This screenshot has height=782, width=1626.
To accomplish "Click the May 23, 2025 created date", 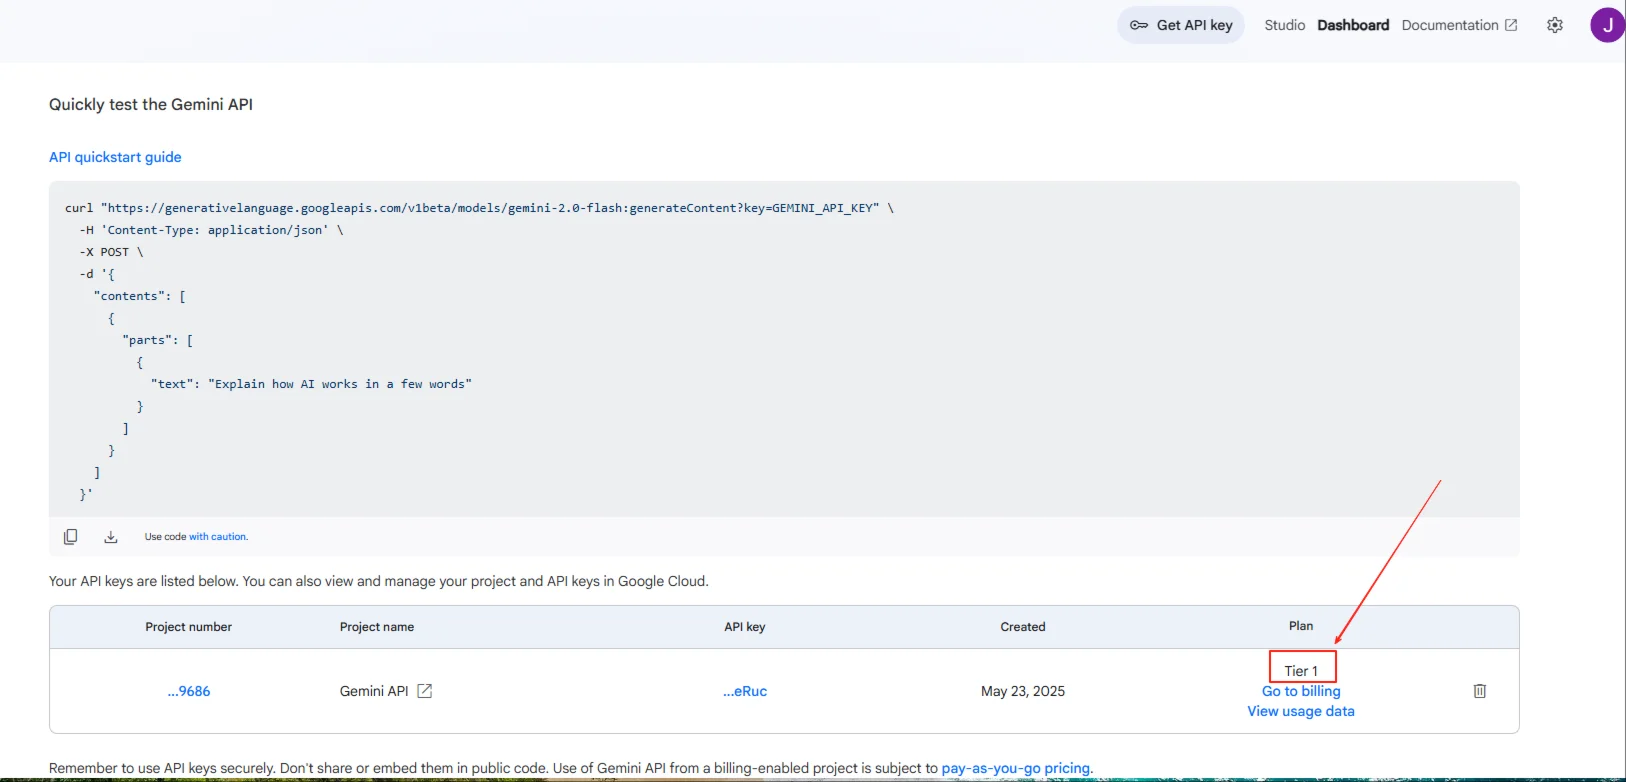I will (x=1023, y=691).
